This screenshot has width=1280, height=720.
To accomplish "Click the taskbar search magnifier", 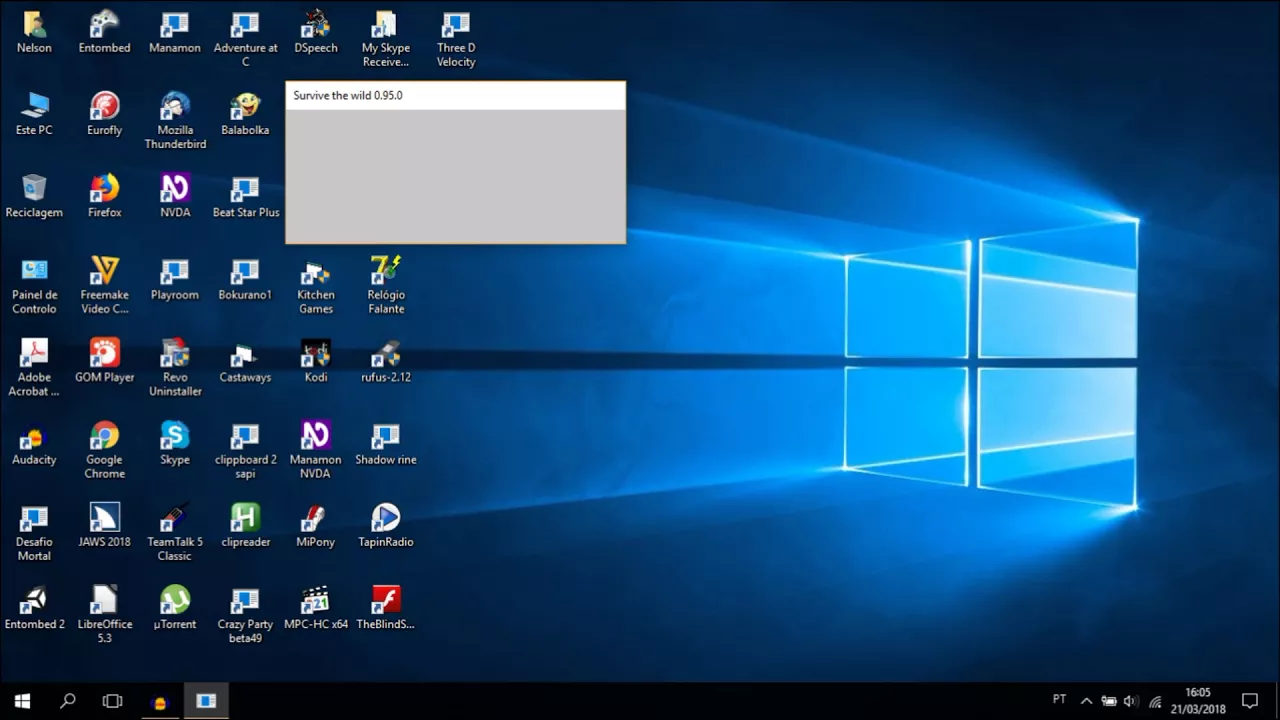I will 67,701.
